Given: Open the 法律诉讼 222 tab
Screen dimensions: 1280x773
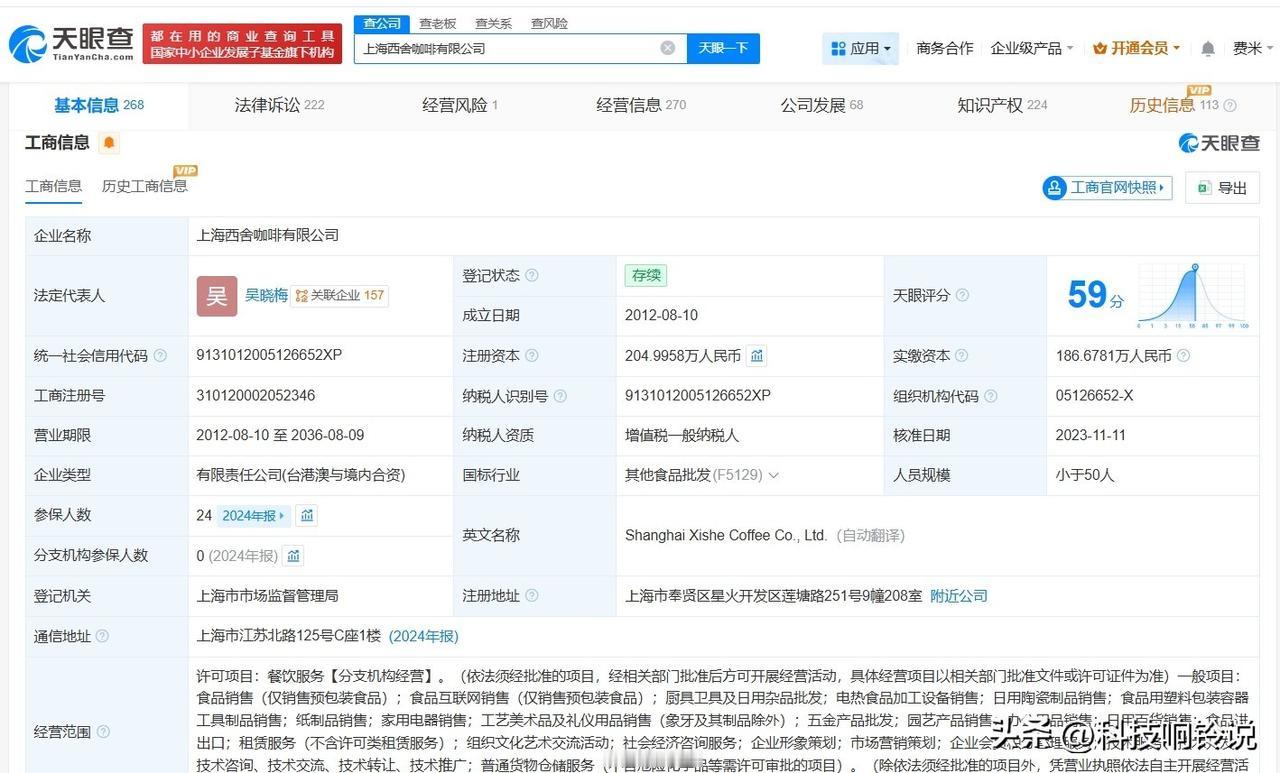Looking at the screenshot, I should click(279, 105).
